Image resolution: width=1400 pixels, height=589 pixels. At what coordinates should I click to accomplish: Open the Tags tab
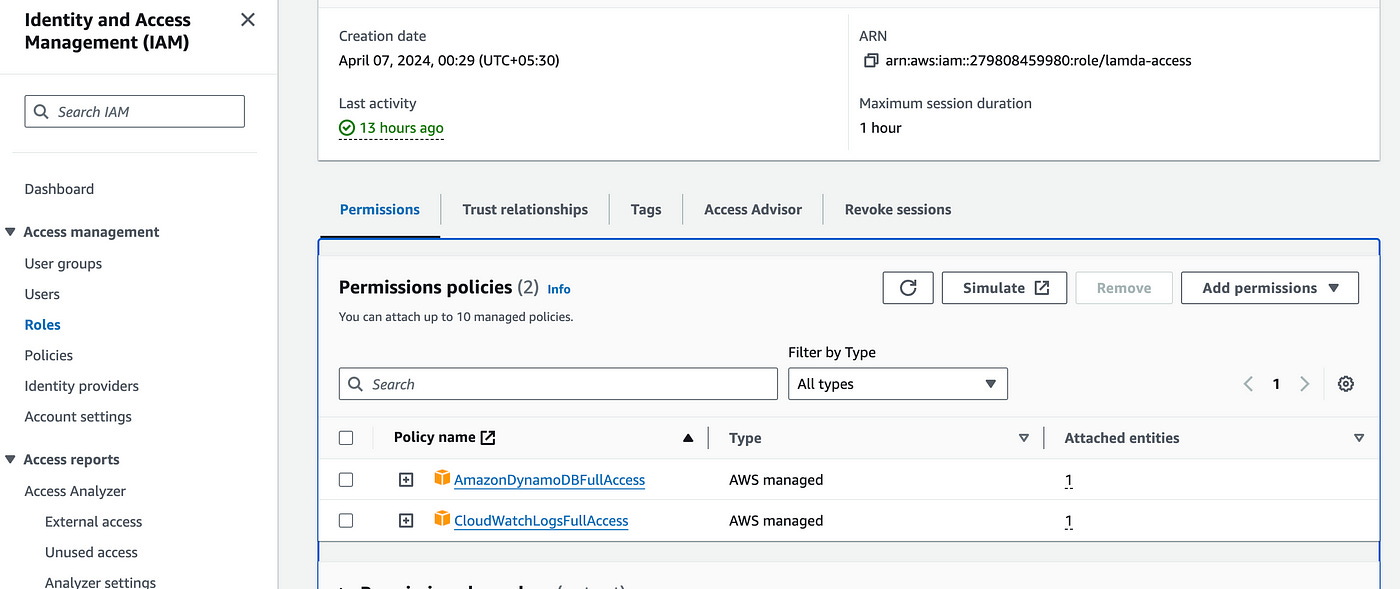point(646,209)
